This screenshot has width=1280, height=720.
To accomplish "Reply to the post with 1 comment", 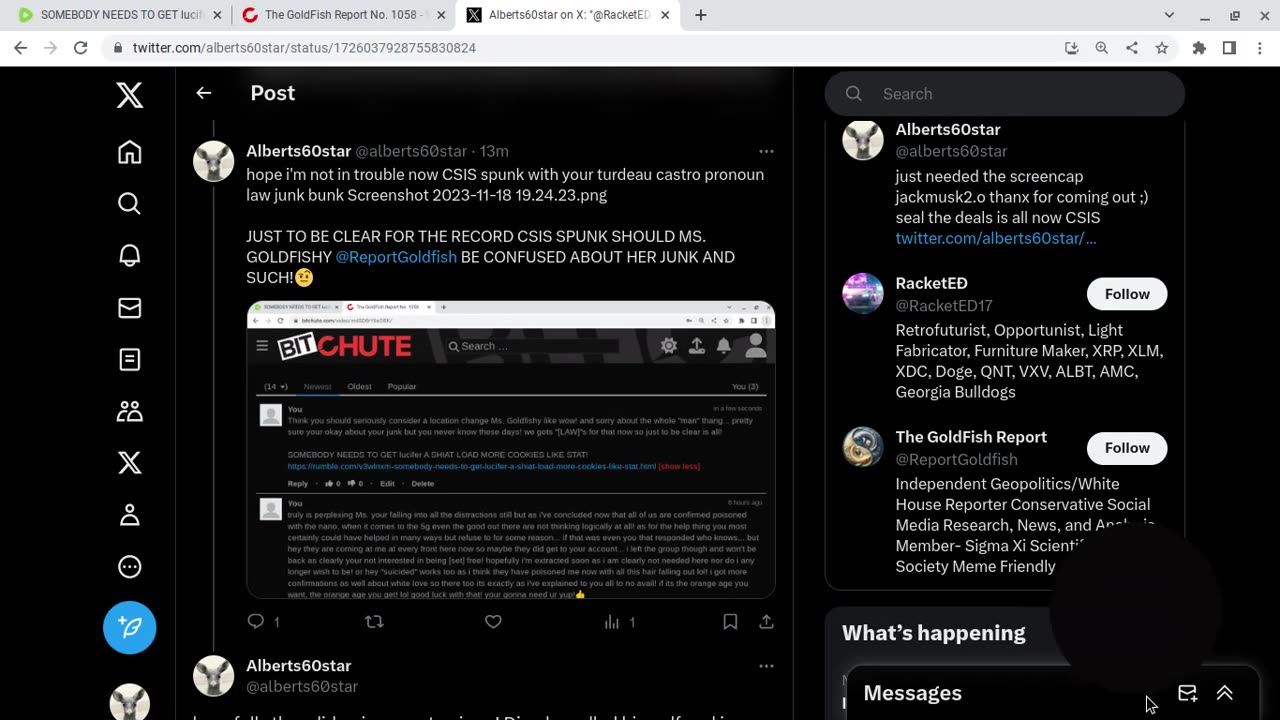I will click(256, 622).
